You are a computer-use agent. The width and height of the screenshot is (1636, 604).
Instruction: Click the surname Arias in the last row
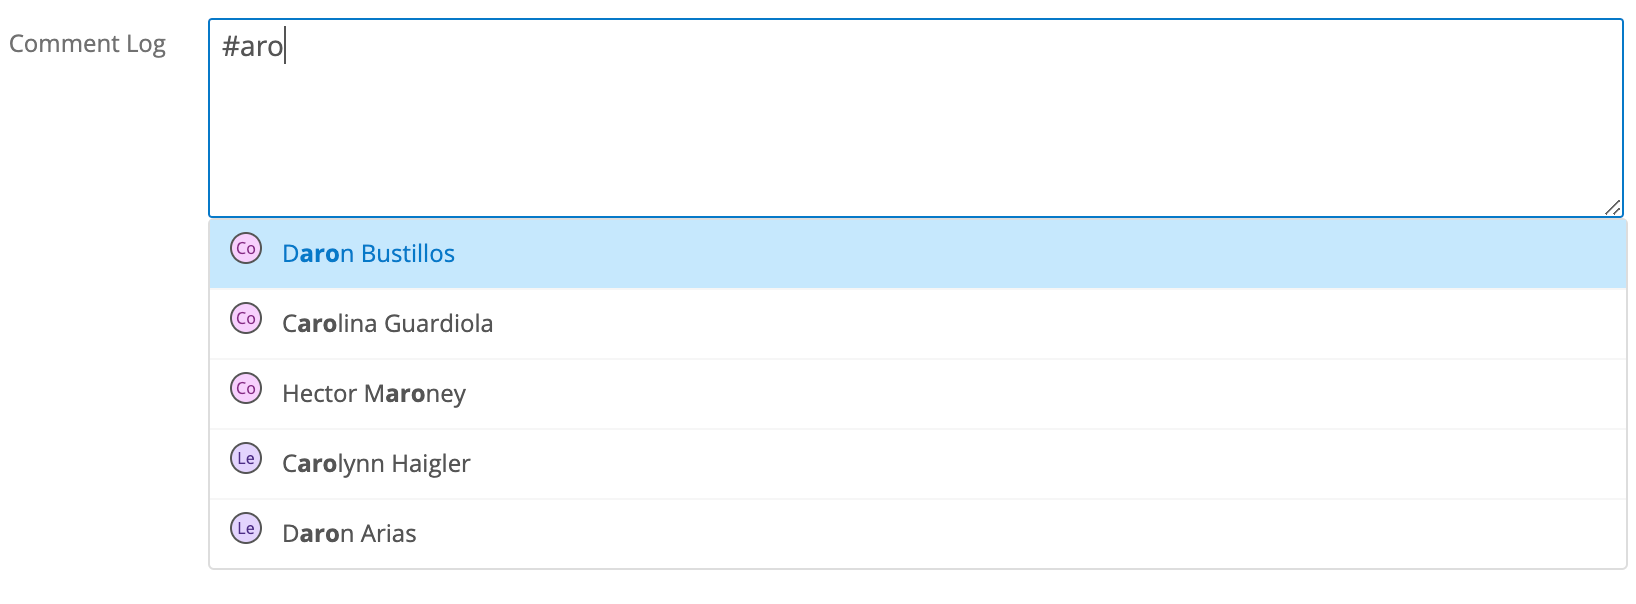click(389, 534)
